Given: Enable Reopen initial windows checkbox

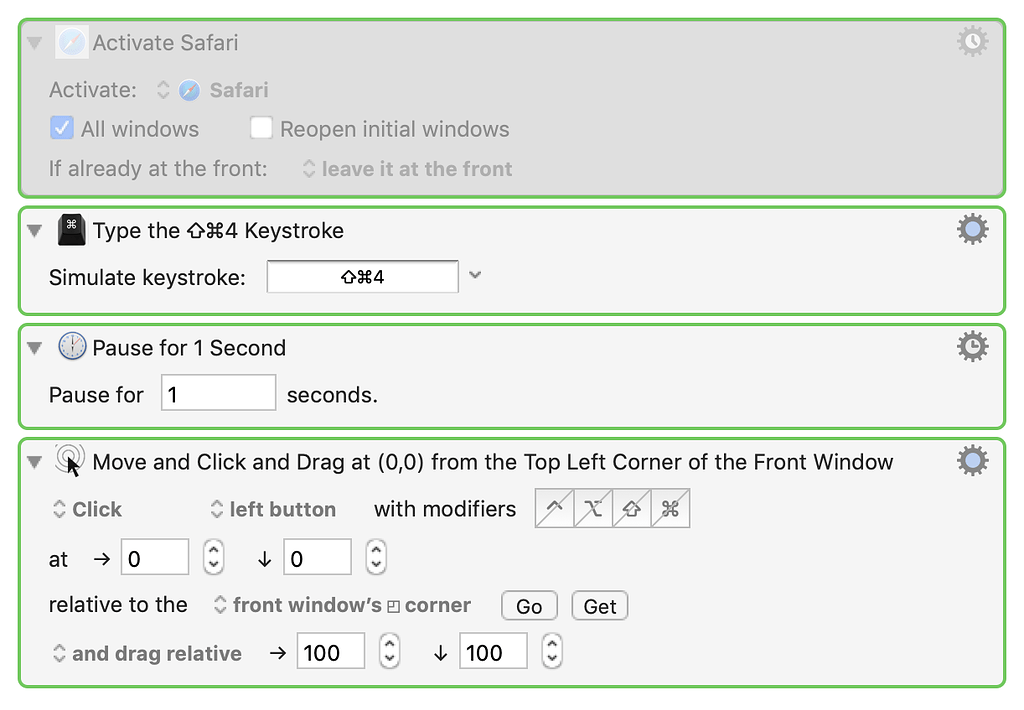Looking at the screenshot, I should [x=261, y=129].
